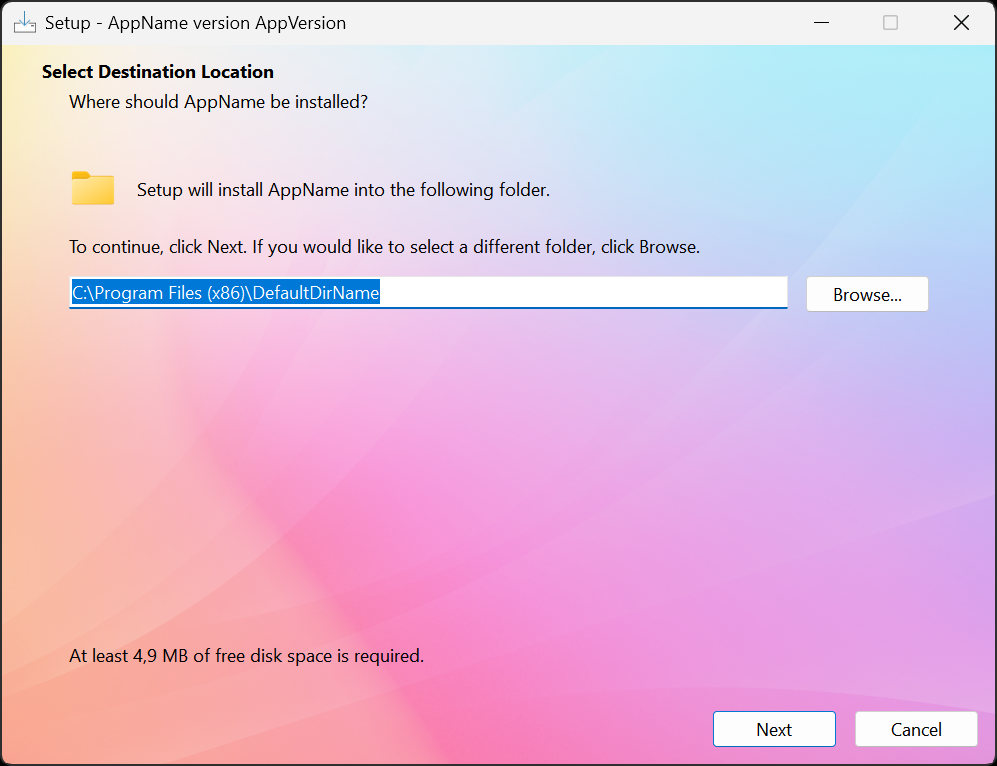This screenshot has height=766, width=997.
Task: Click the greyed-out maximize button
Action: [890, 23]
